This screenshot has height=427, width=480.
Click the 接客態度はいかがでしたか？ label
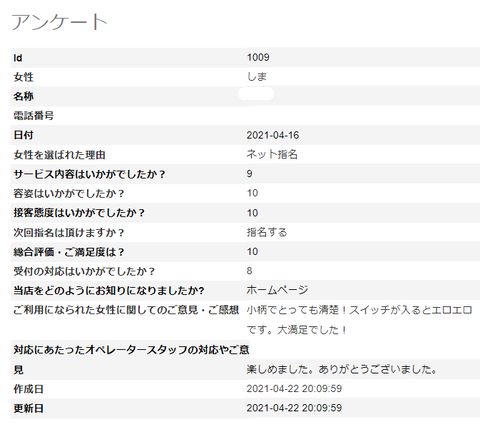pyautogui.click(x=79, y=213)
